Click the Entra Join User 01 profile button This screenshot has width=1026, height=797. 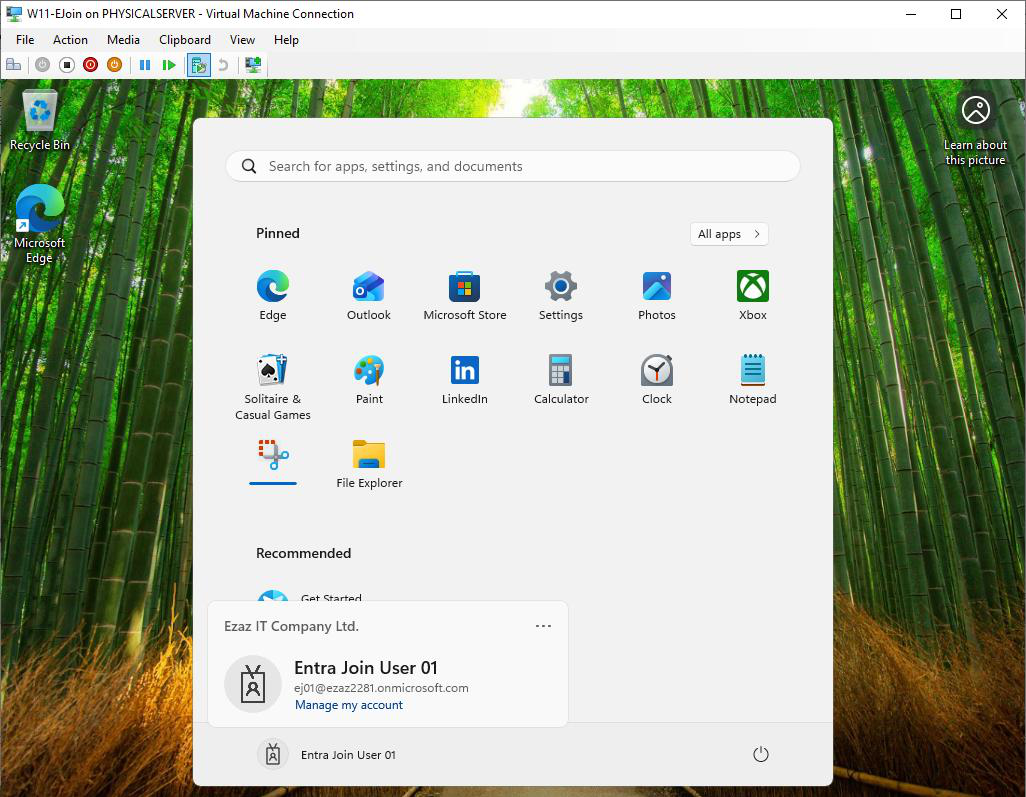coord(327,754)
